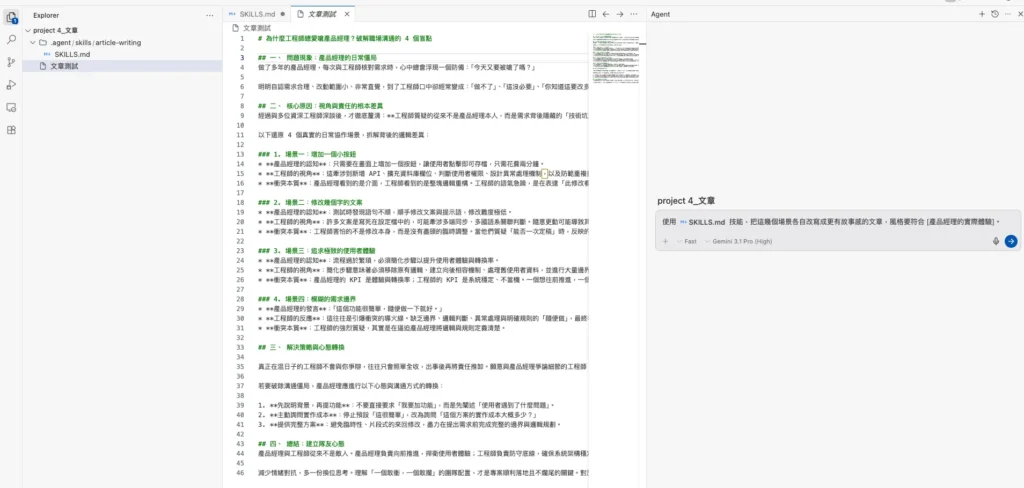Open the Remote Explorer icon in activity bar

(x=11, y=107)
